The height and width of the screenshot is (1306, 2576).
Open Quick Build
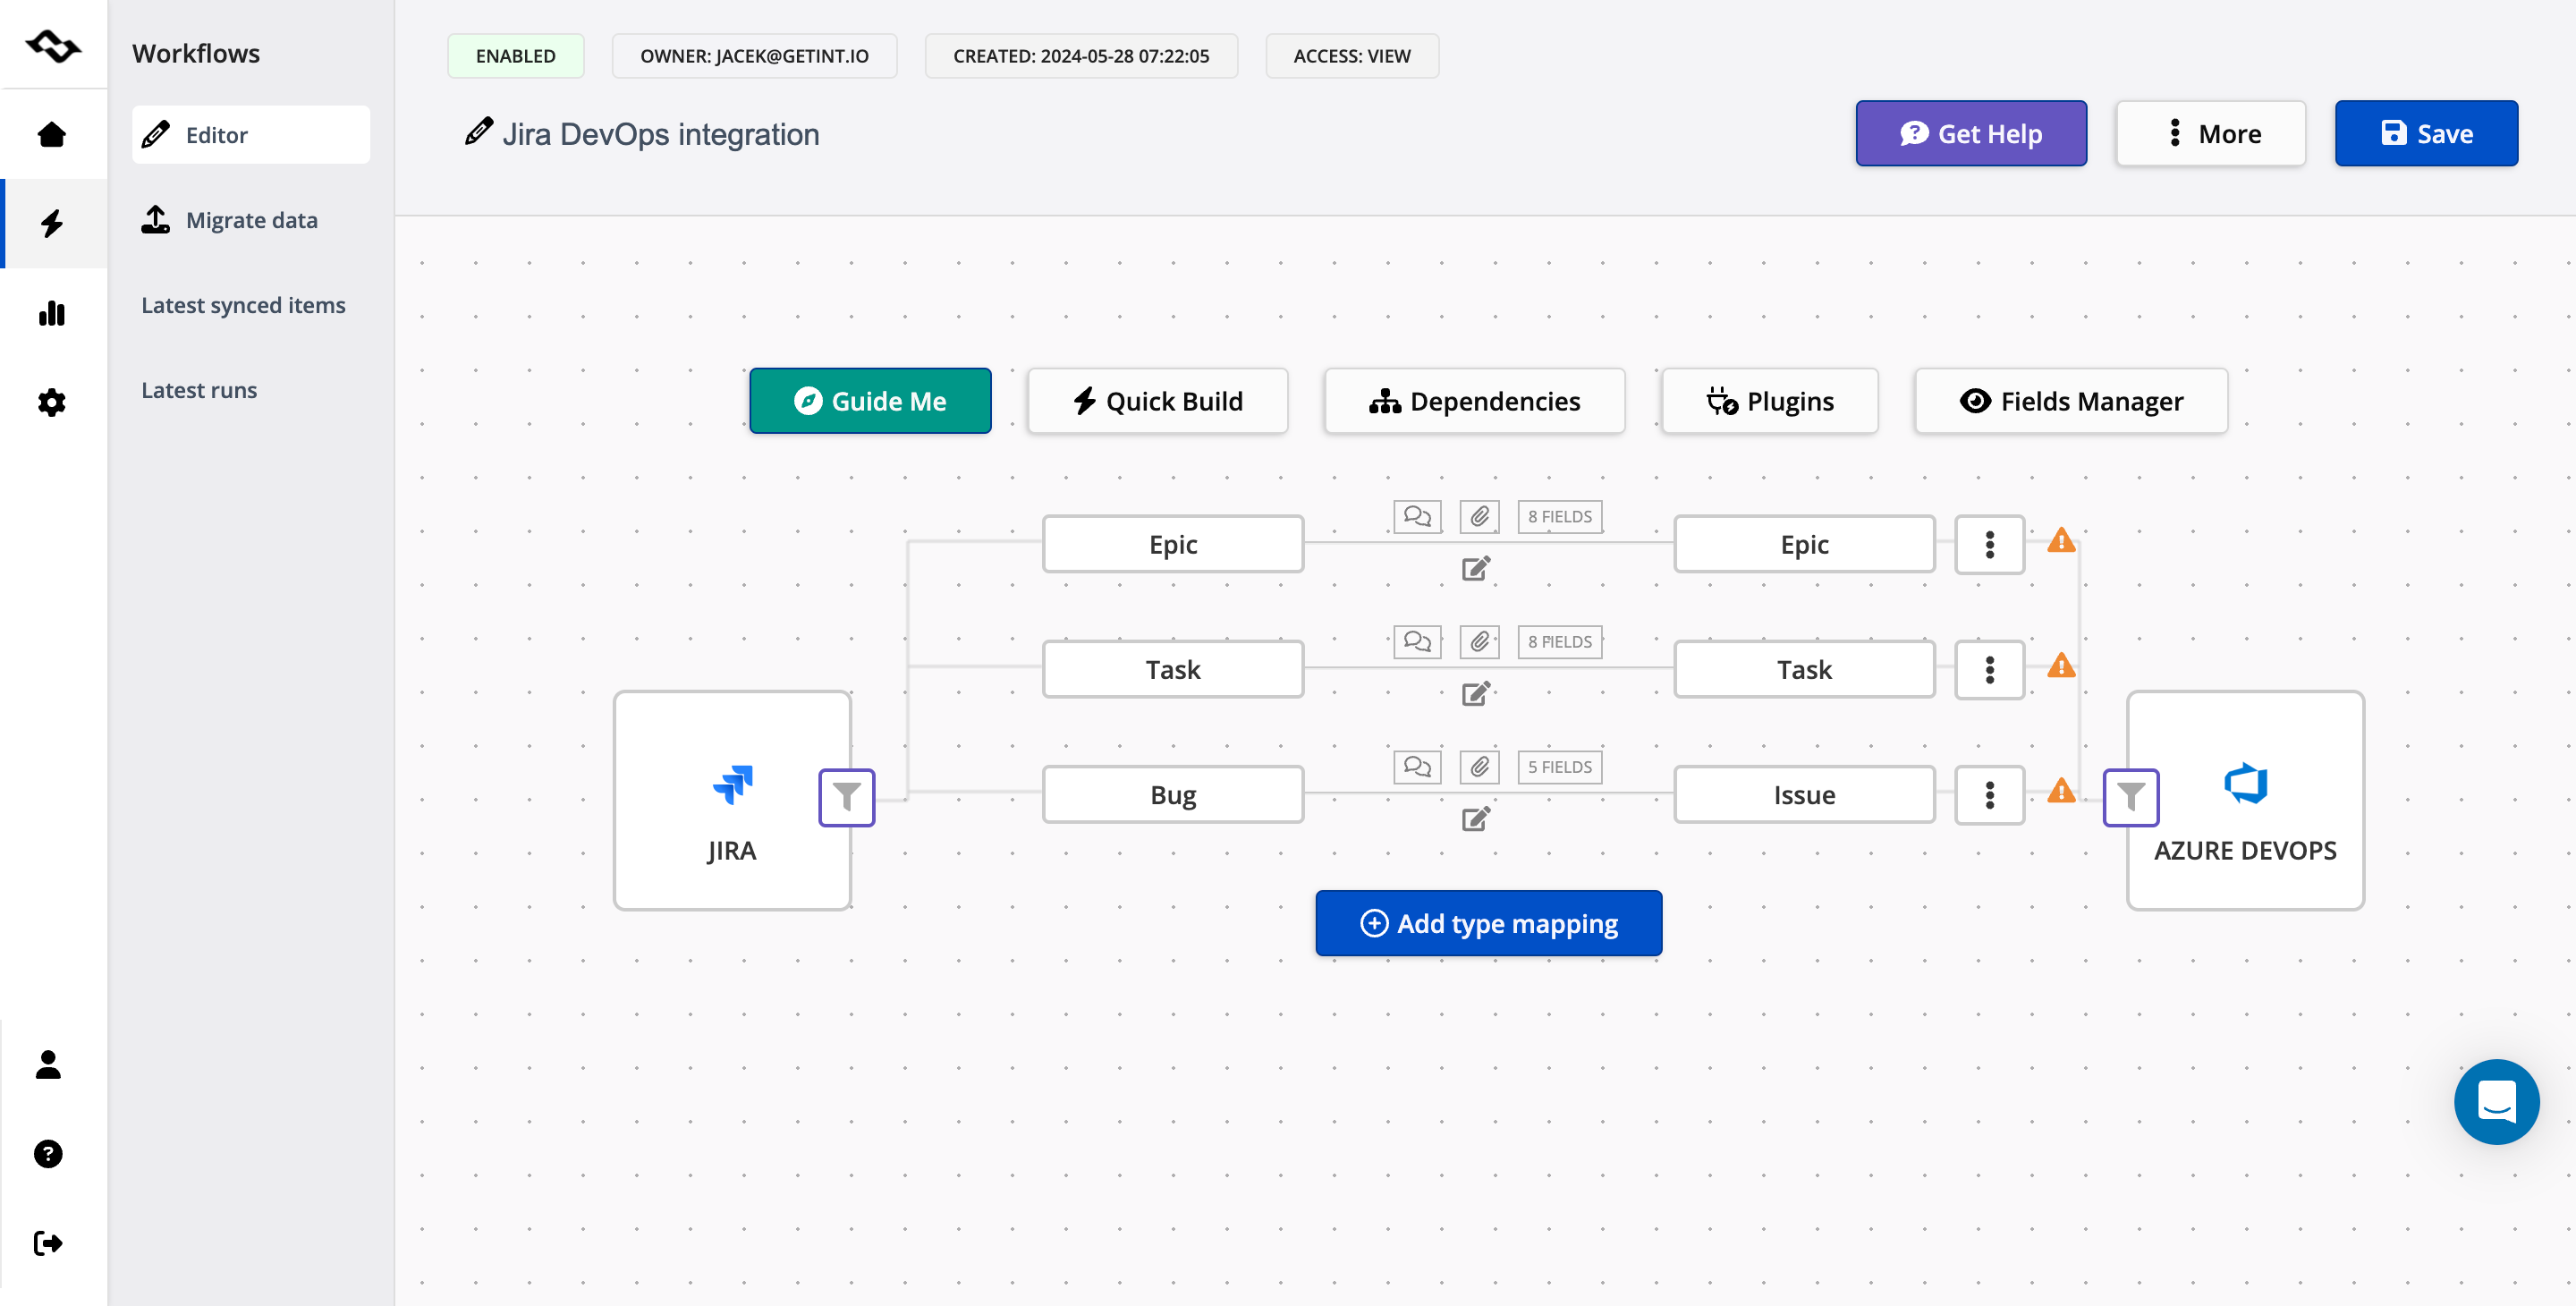click(1158, 401)
